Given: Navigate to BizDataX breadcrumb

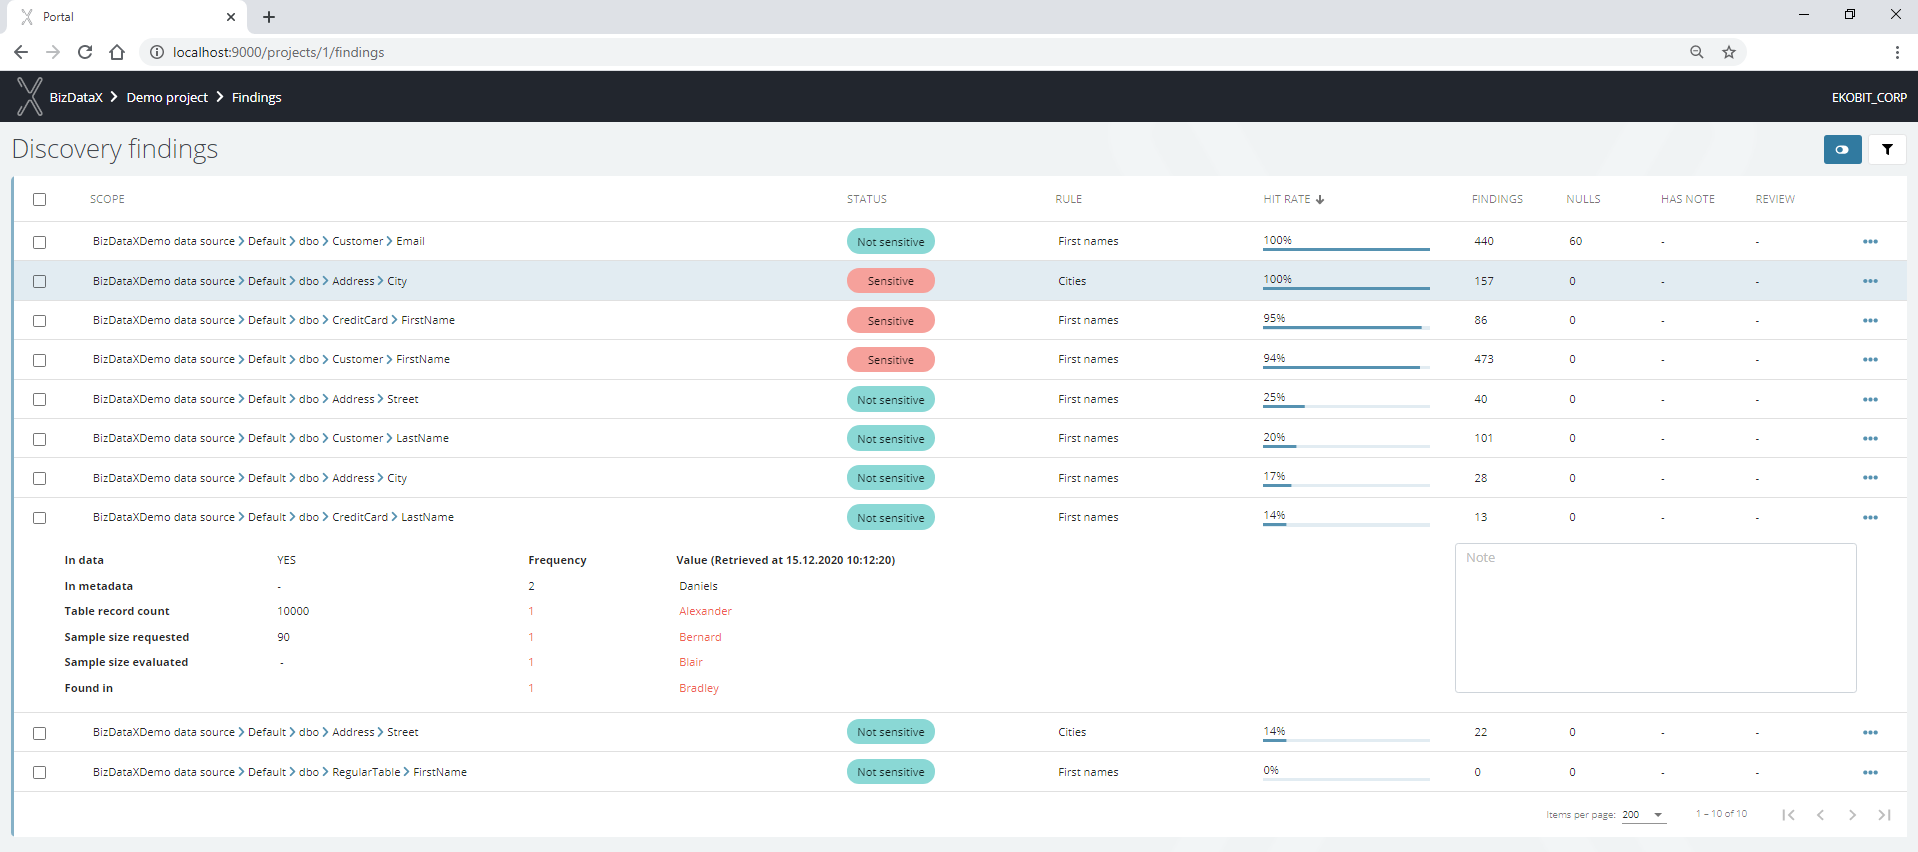Looking at the screenshot, I should point(76,97).
